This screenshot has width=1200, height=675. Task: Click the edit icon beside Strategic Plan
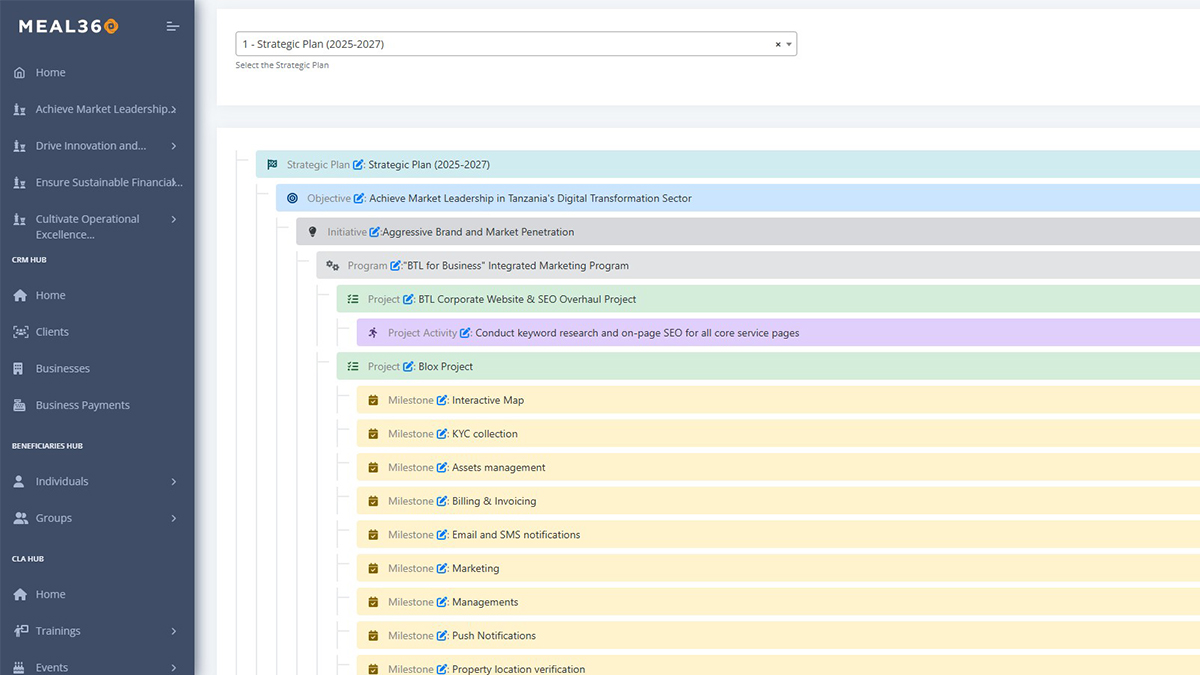click(x=358, y=165)
